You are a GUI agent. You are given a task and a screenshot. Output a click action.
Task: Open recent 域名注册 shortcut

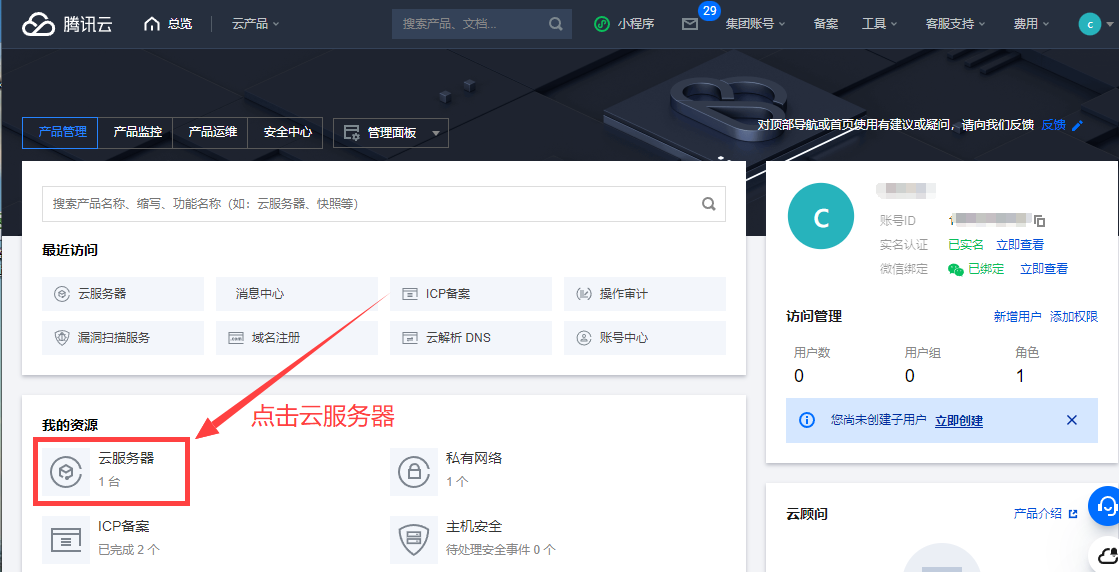(x=297, y=338)
